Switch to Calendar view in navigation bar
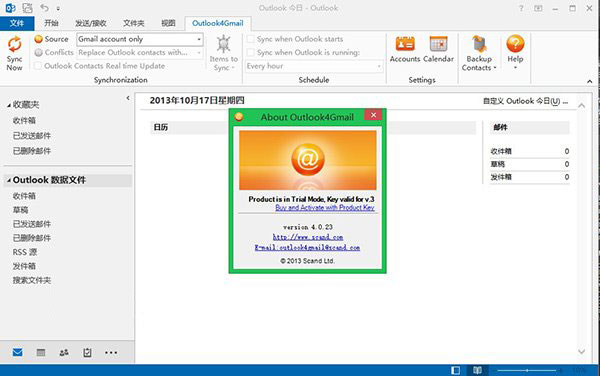The width and height of the screenshot is (600, 376). [41, 352]
